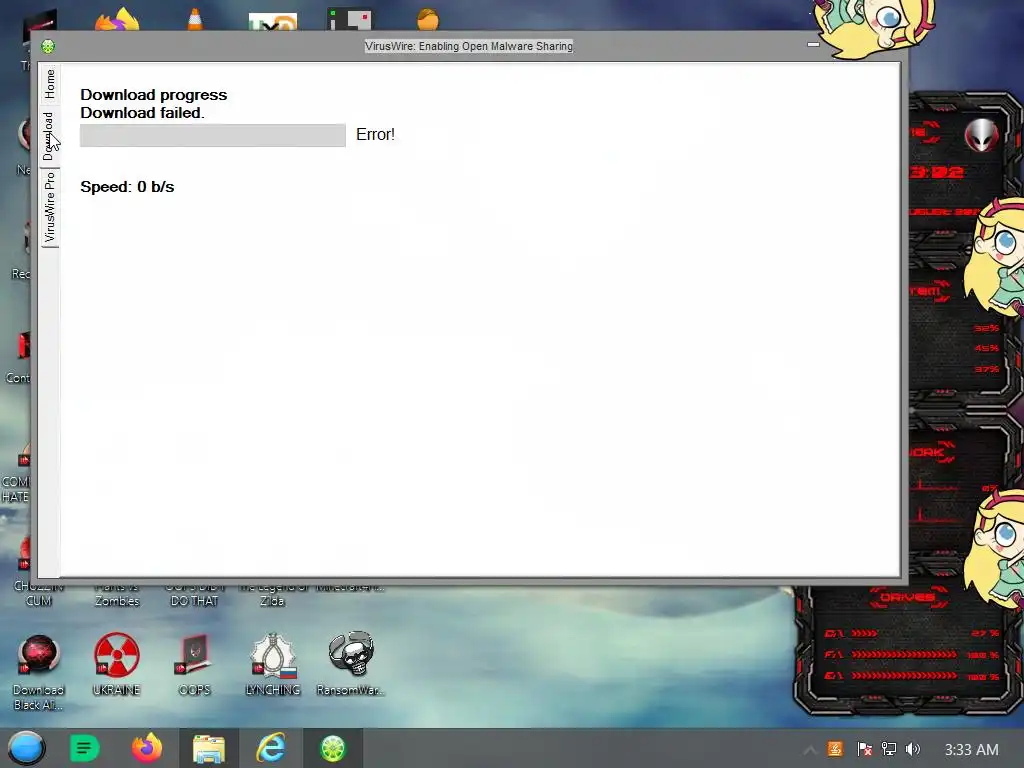This screenshot has width=1024, height=768.
Task: Click the alien head gadget icon
Action: pyautogui.click(x=982, y=135)
